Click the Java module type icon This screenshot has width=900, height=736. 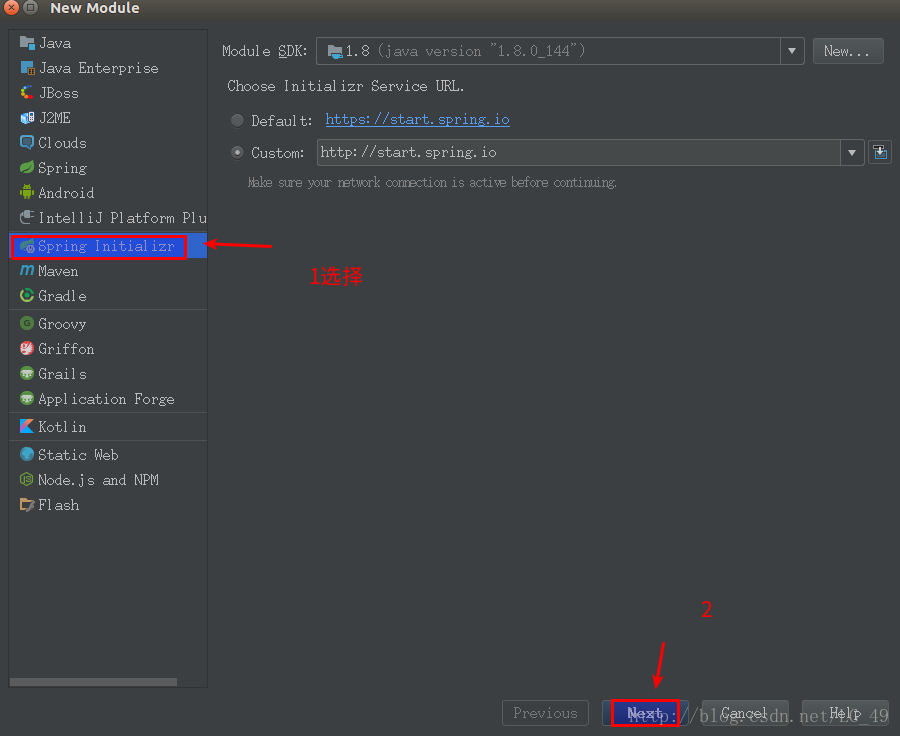click(x=27, y=43)
